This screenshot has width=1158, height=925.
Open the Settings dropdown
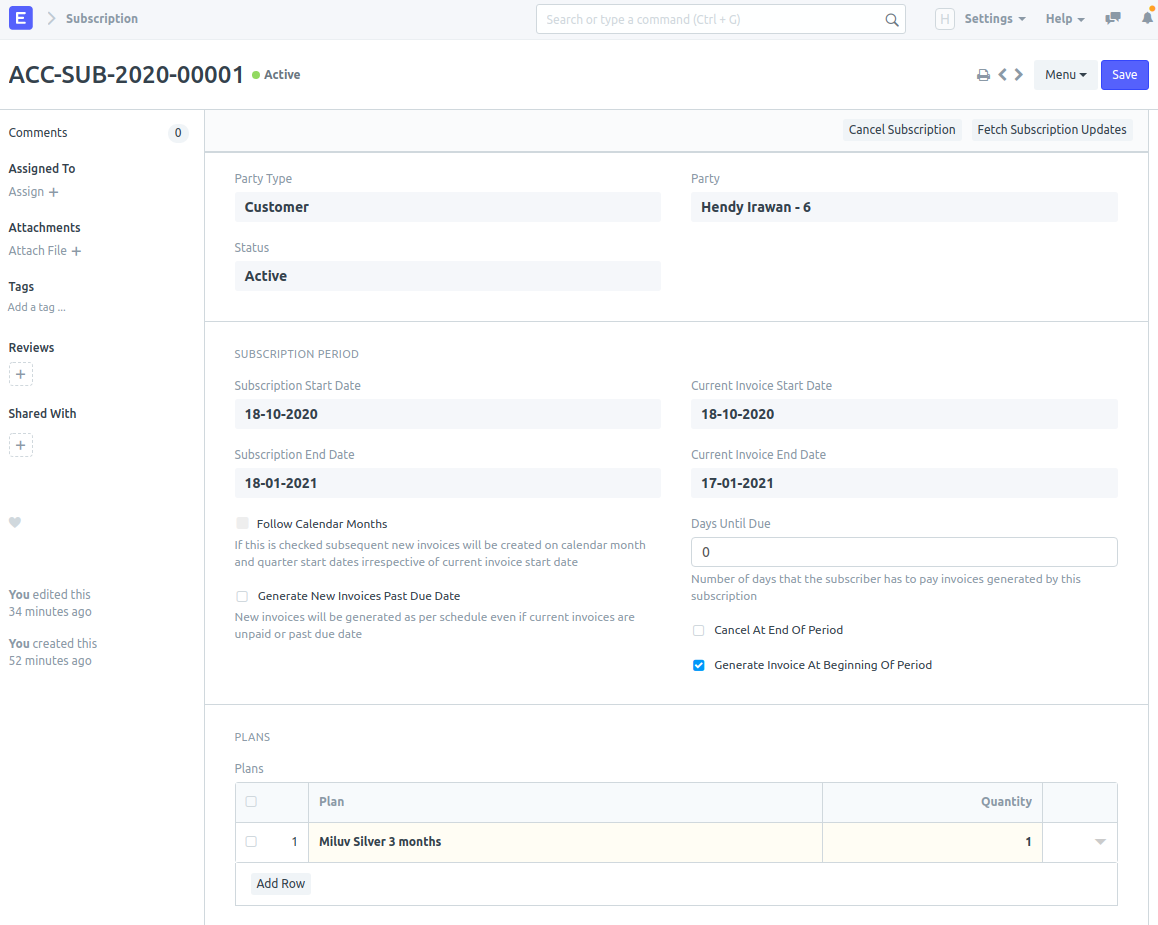tap(995, 18)
